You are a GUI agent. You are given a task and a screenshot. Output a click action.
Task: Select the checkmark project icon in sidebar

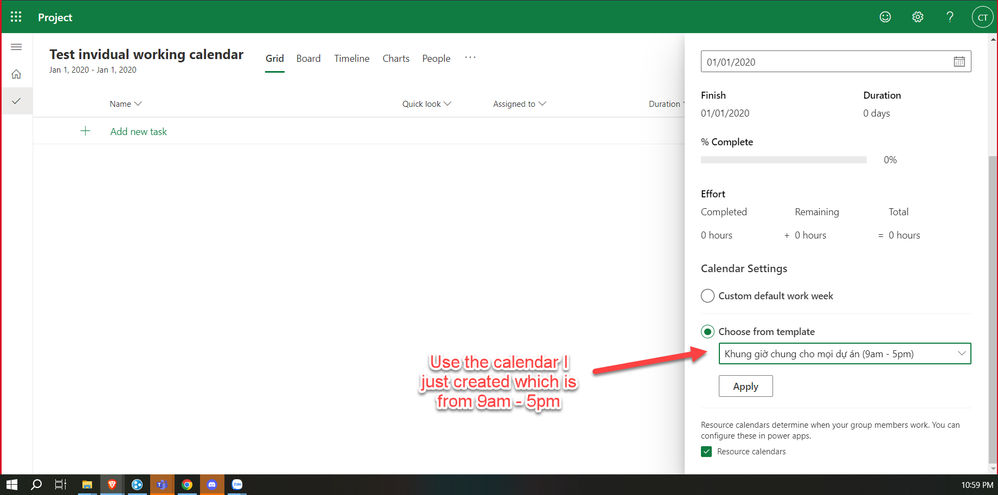(17, 101)
